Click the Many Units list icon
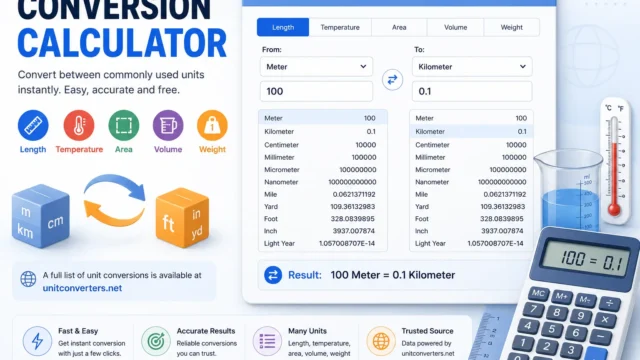The image size is (640, 360). coord(267,341)
